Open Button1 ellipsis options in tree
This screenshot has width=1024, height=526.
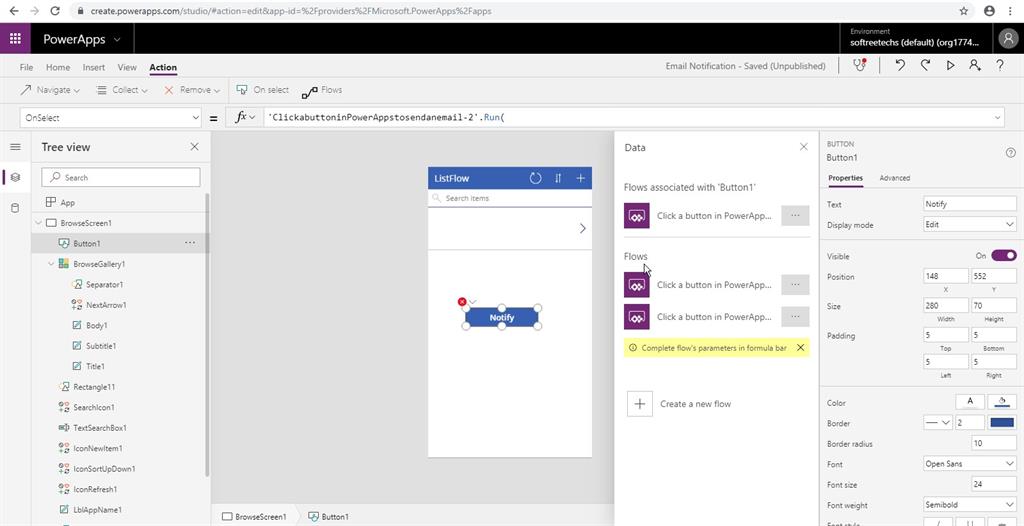coord(189,243)
